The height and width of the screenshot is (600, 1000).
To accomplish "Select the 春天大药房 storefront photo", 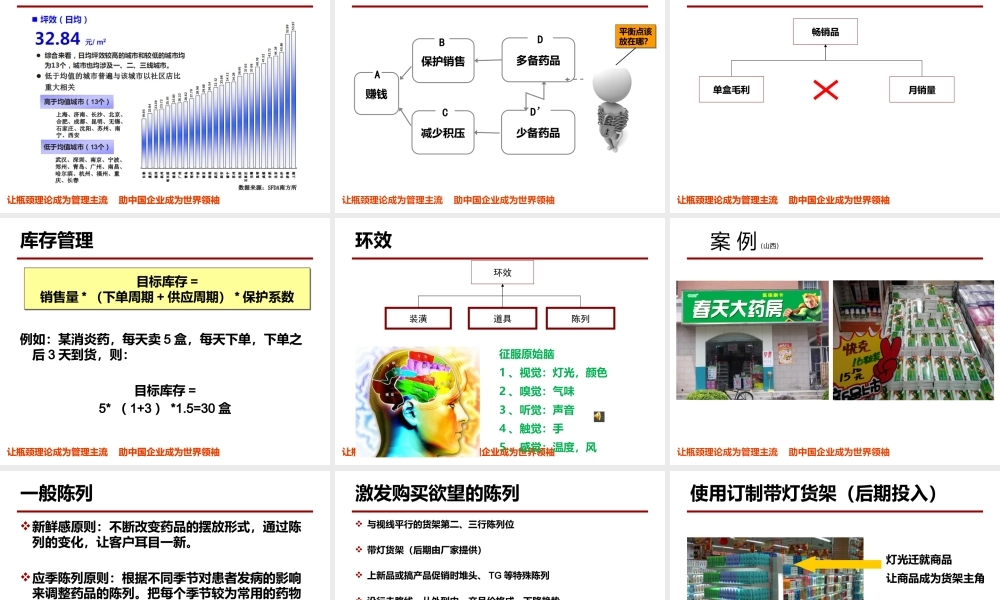I will pyautogui.click(x=752, y=340).
